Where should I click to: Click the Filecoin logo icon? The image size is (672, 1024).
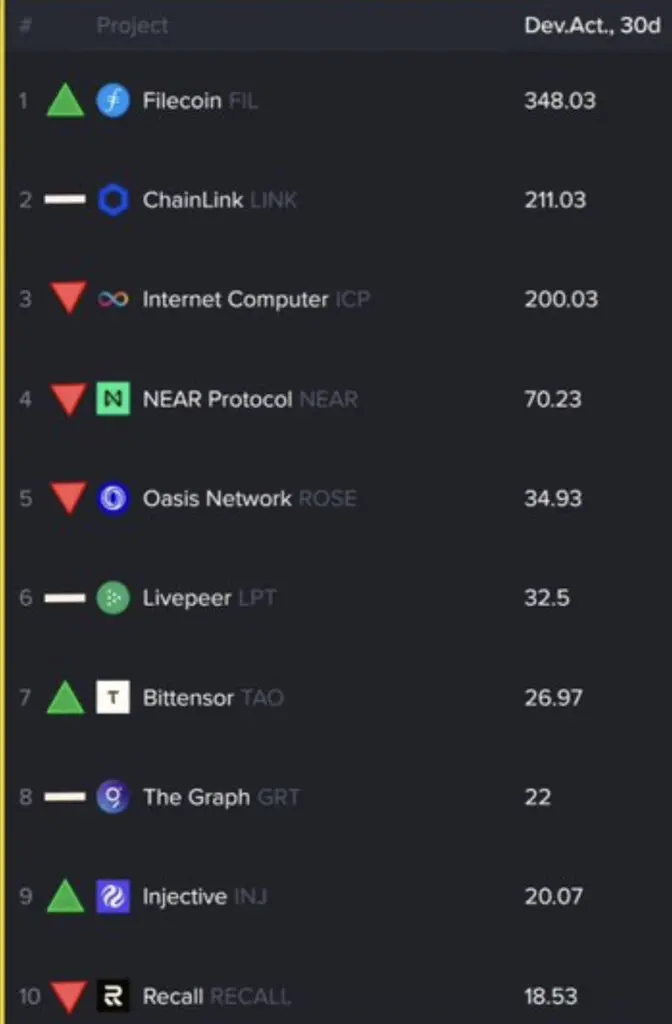pos(113,101)
